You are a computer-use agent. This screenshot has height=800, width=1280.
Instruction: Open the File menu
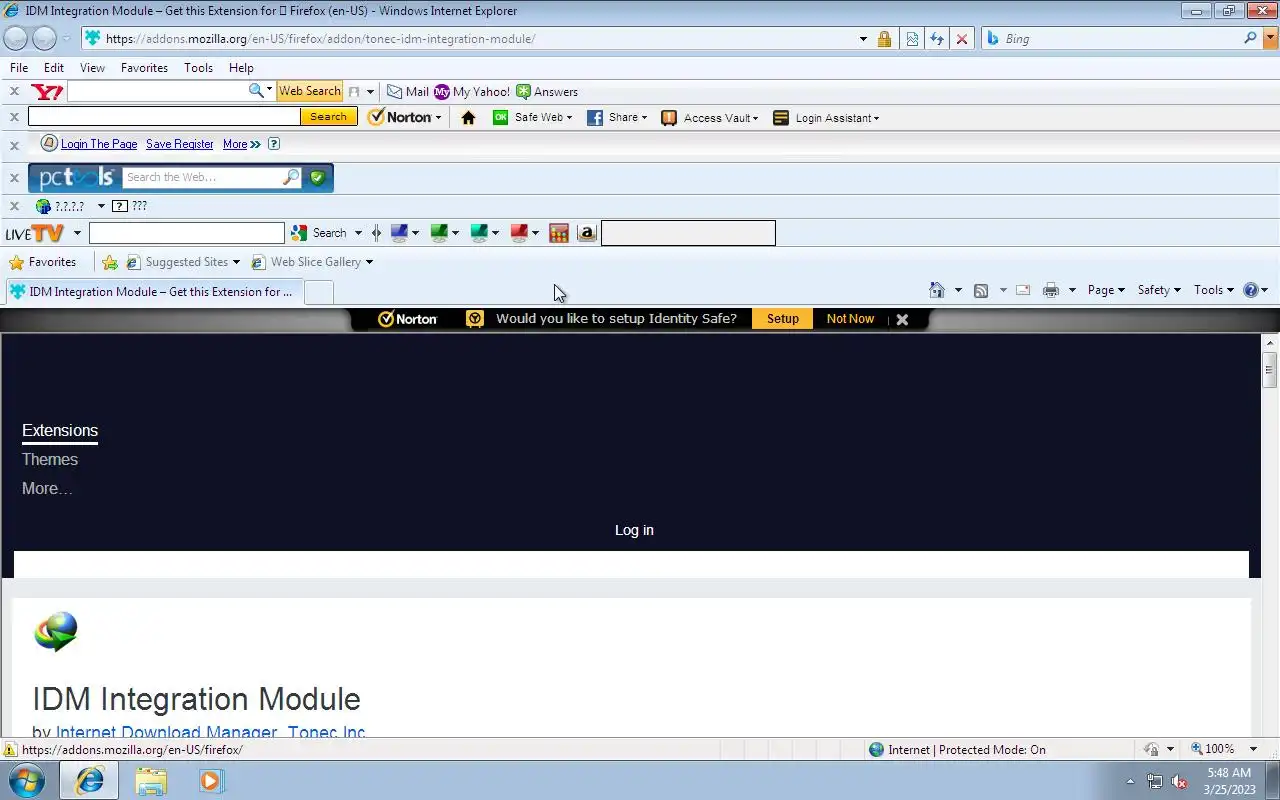[x=19, y=68]
